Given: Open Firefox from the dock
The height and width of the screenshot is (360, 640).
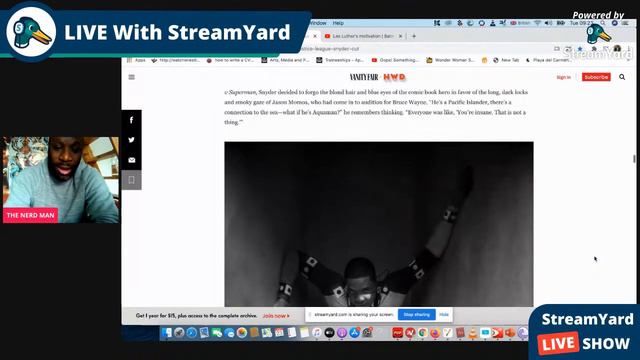Looking at the screenshot, I should click(435, 333).
